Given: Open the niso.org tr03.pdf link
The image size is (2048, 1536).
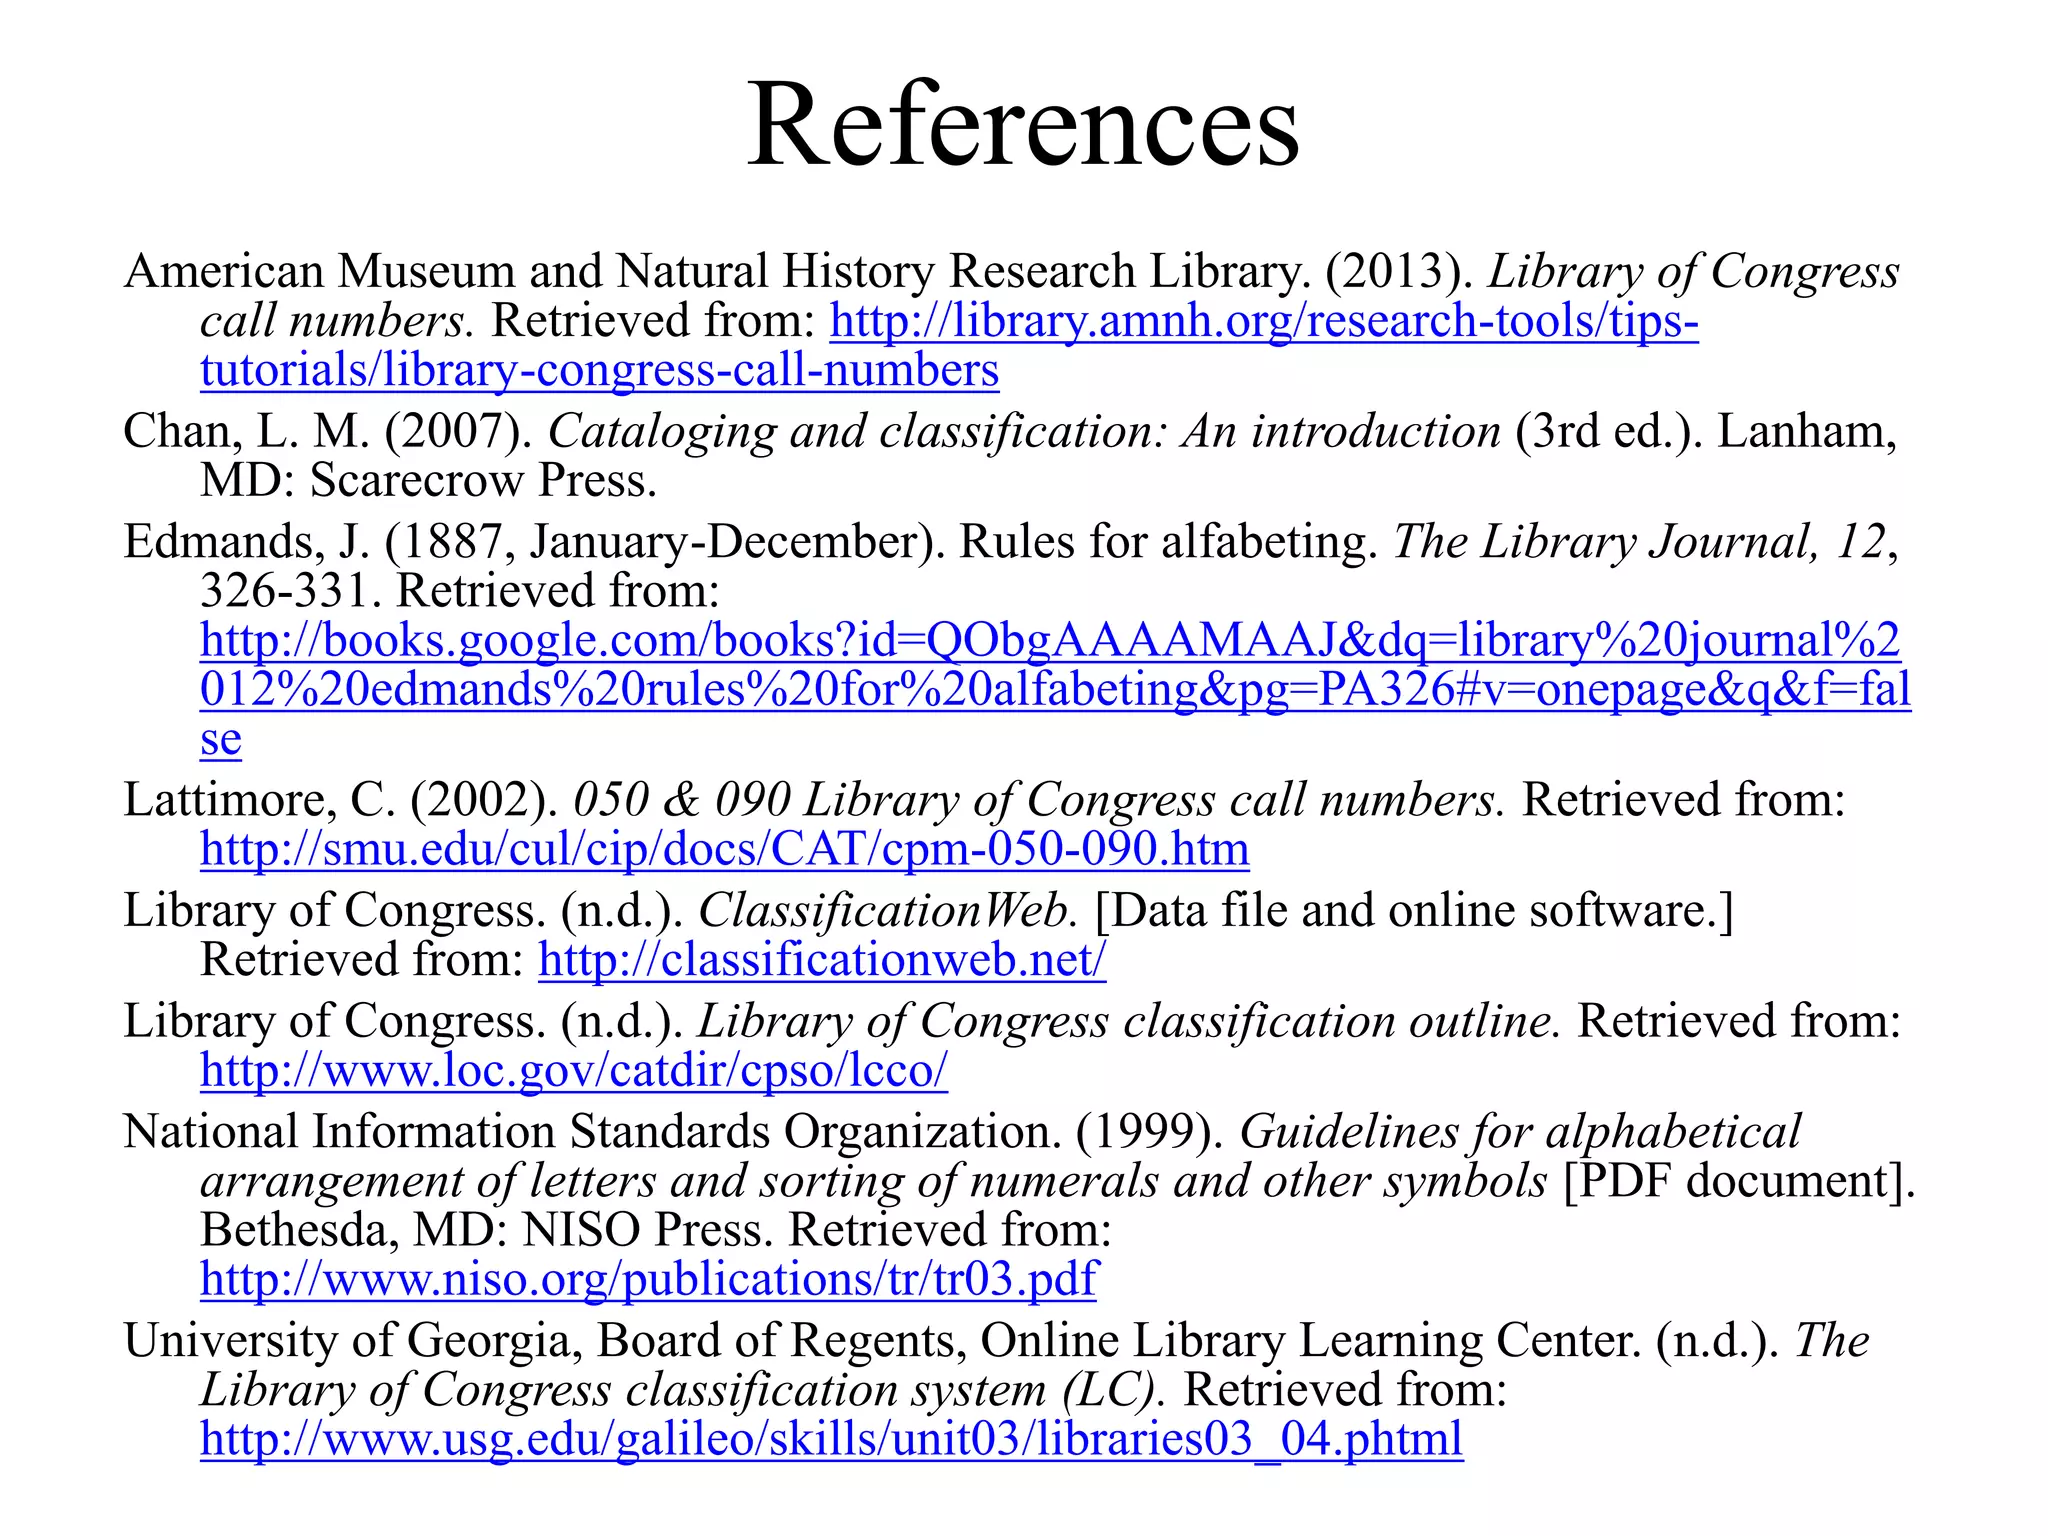Looking at the screenshot, I should [648, 1279].
